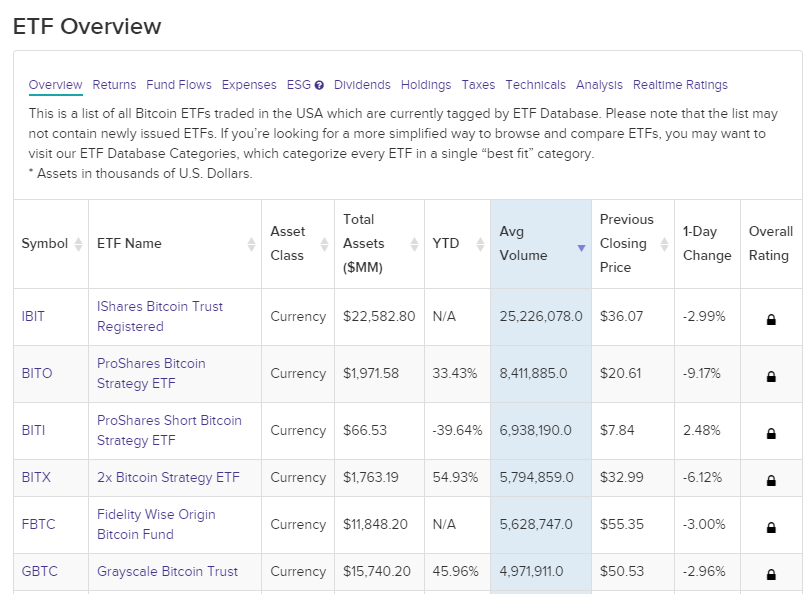Open the Fund Flows tab

tap(179, 85)
